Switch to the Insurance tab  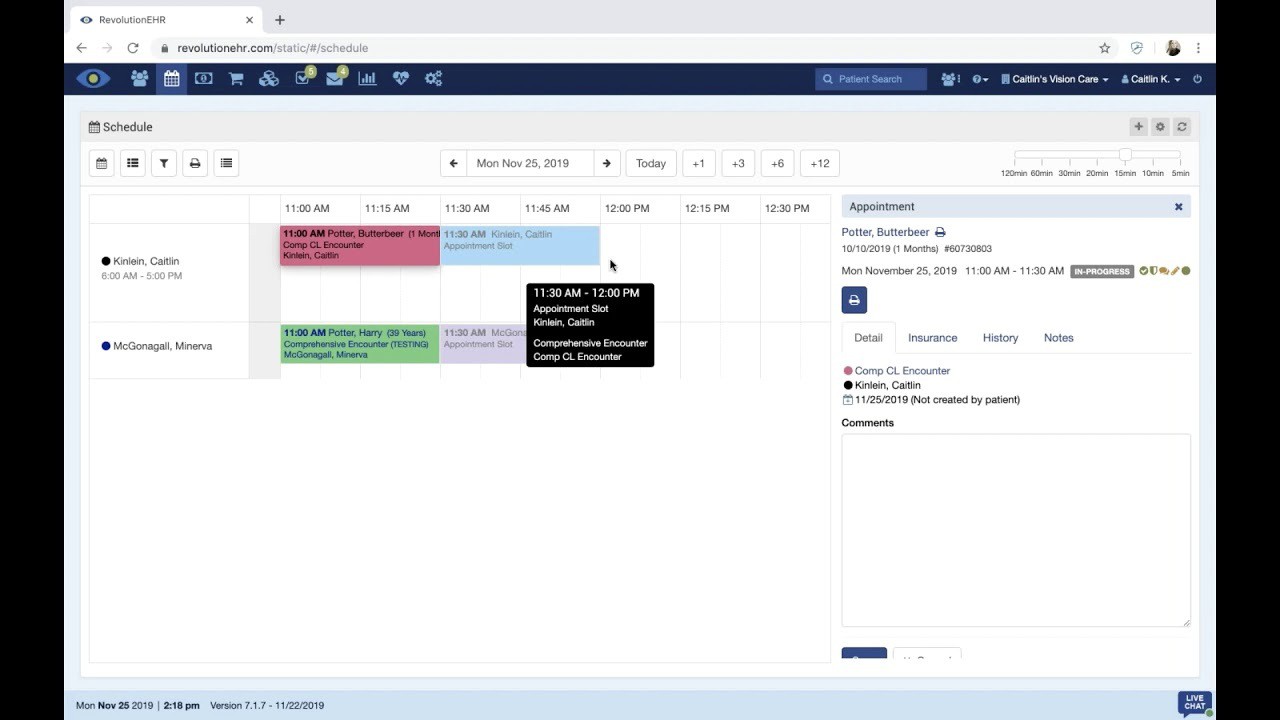click(932, 338)
